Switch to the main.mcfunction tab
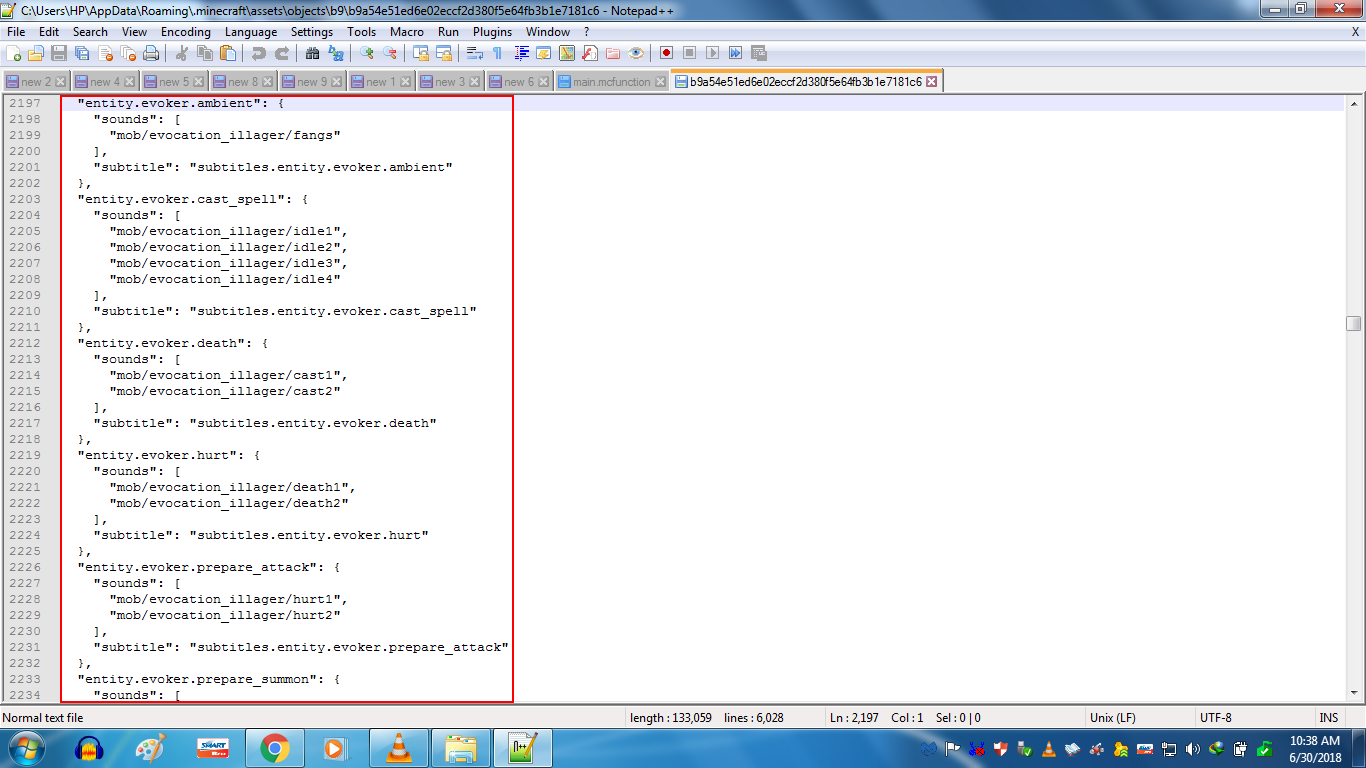Viewport: 1366px width, 768px height. pyautogui.click(x=611, y=82)
